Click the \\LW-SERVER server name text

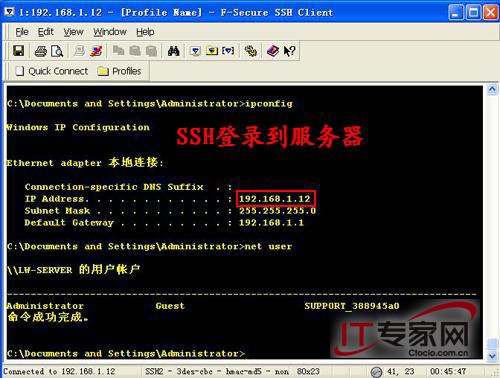(40, 270)
